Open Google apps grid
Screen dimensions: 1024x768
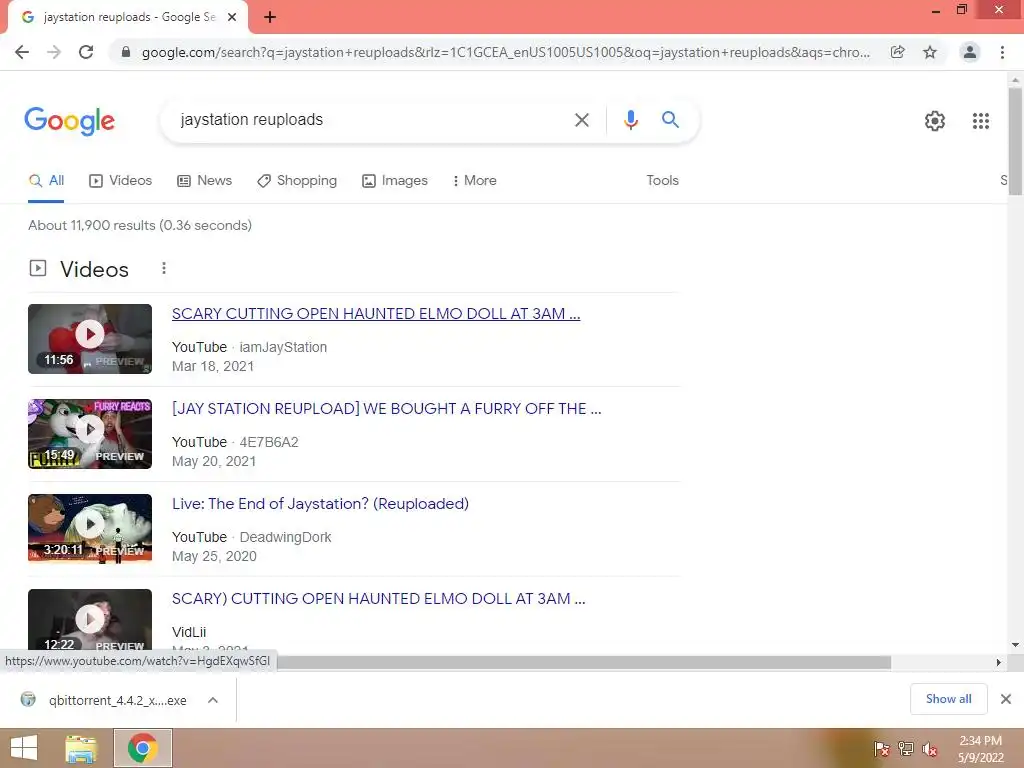coord(980,121)
